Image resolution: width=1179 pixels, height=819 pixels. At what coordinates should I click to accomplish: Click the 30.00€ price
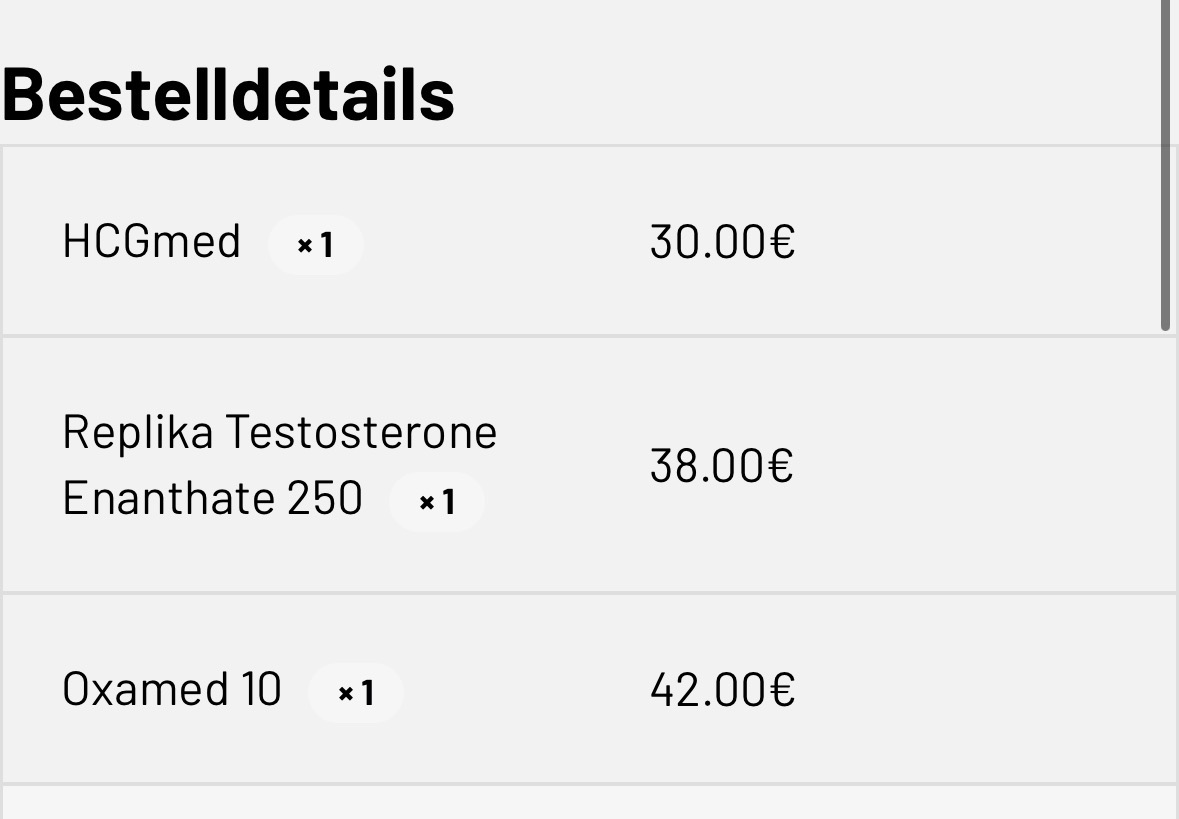pos(722,242)
